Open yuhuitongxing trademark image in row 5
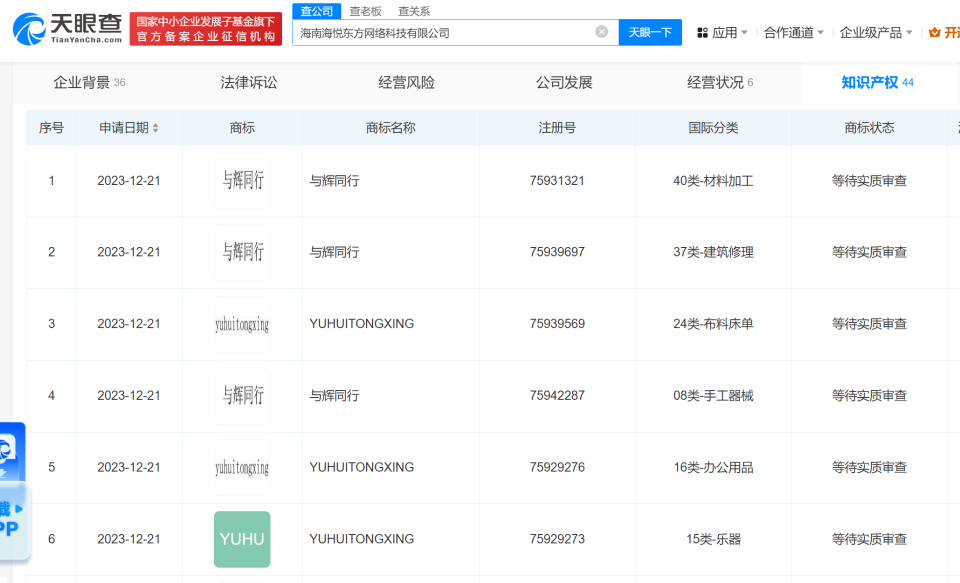This screenshot has height=583, width=960. [x=242, y=467]
